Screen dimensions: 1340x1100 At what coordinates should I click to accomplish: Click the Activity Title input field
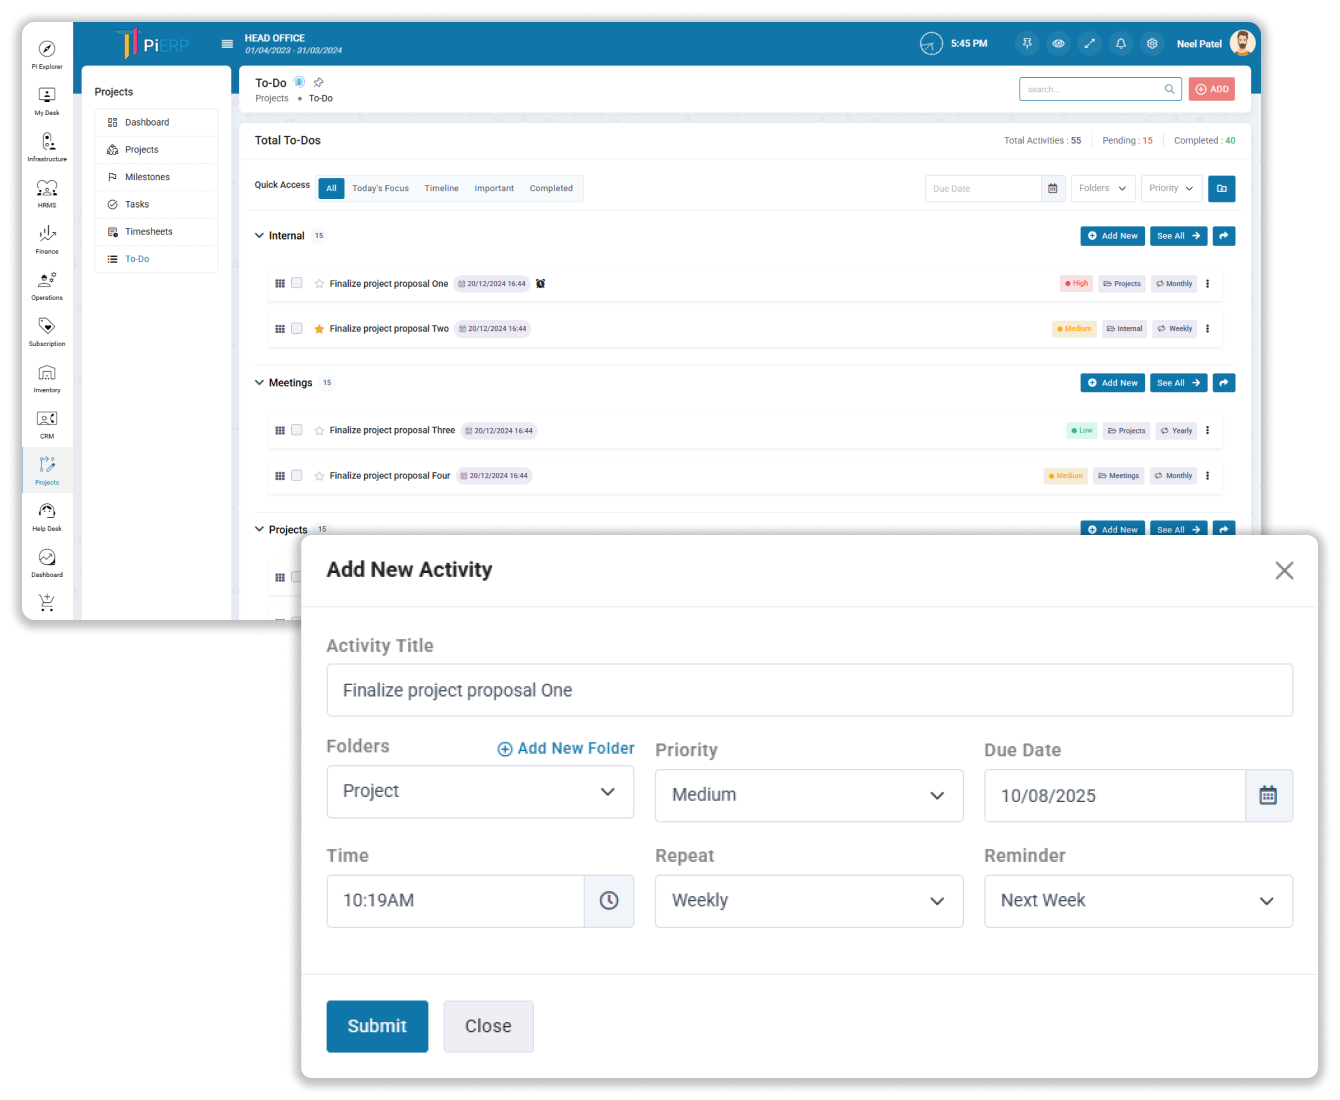[808, 690]
